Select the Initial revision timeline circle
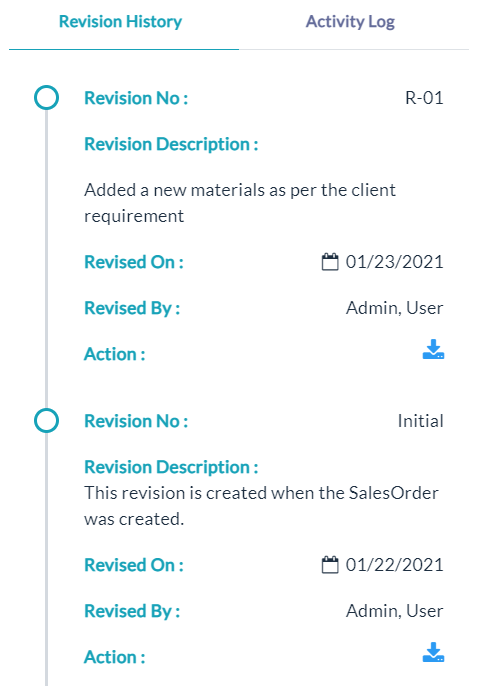The image size is (483, 695). pyautogui.click(x=47, y=421)
